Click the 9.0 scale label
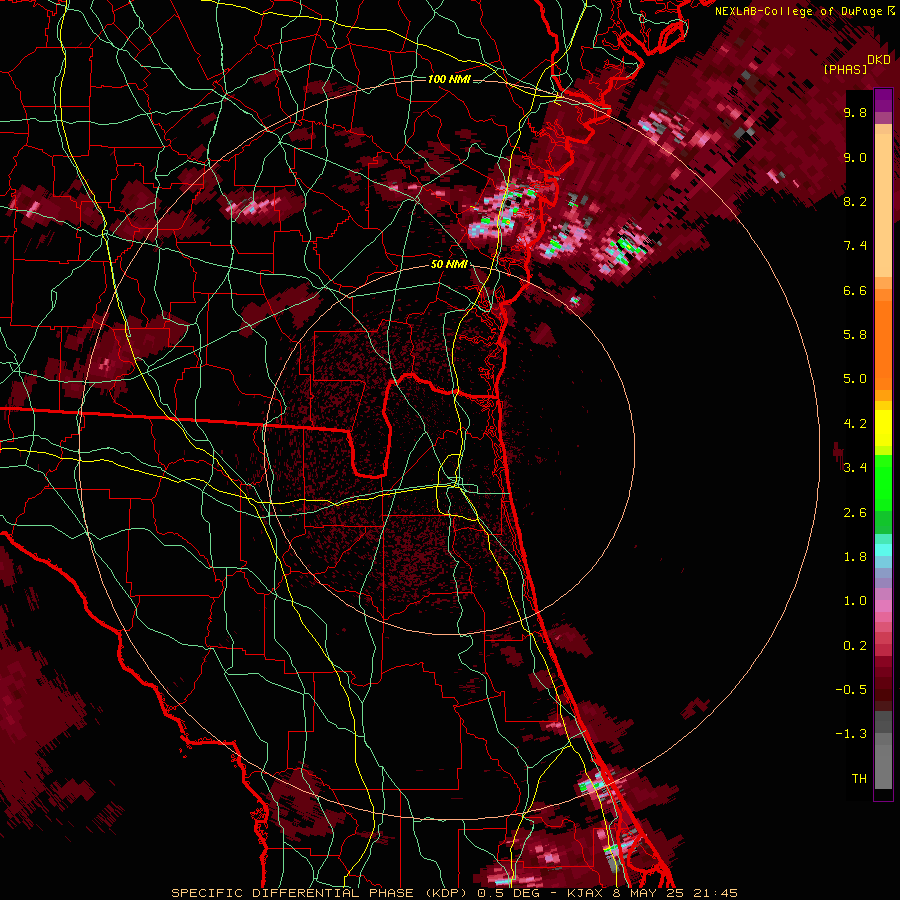Screen dimensions: 900x900 tap(855, 157)
